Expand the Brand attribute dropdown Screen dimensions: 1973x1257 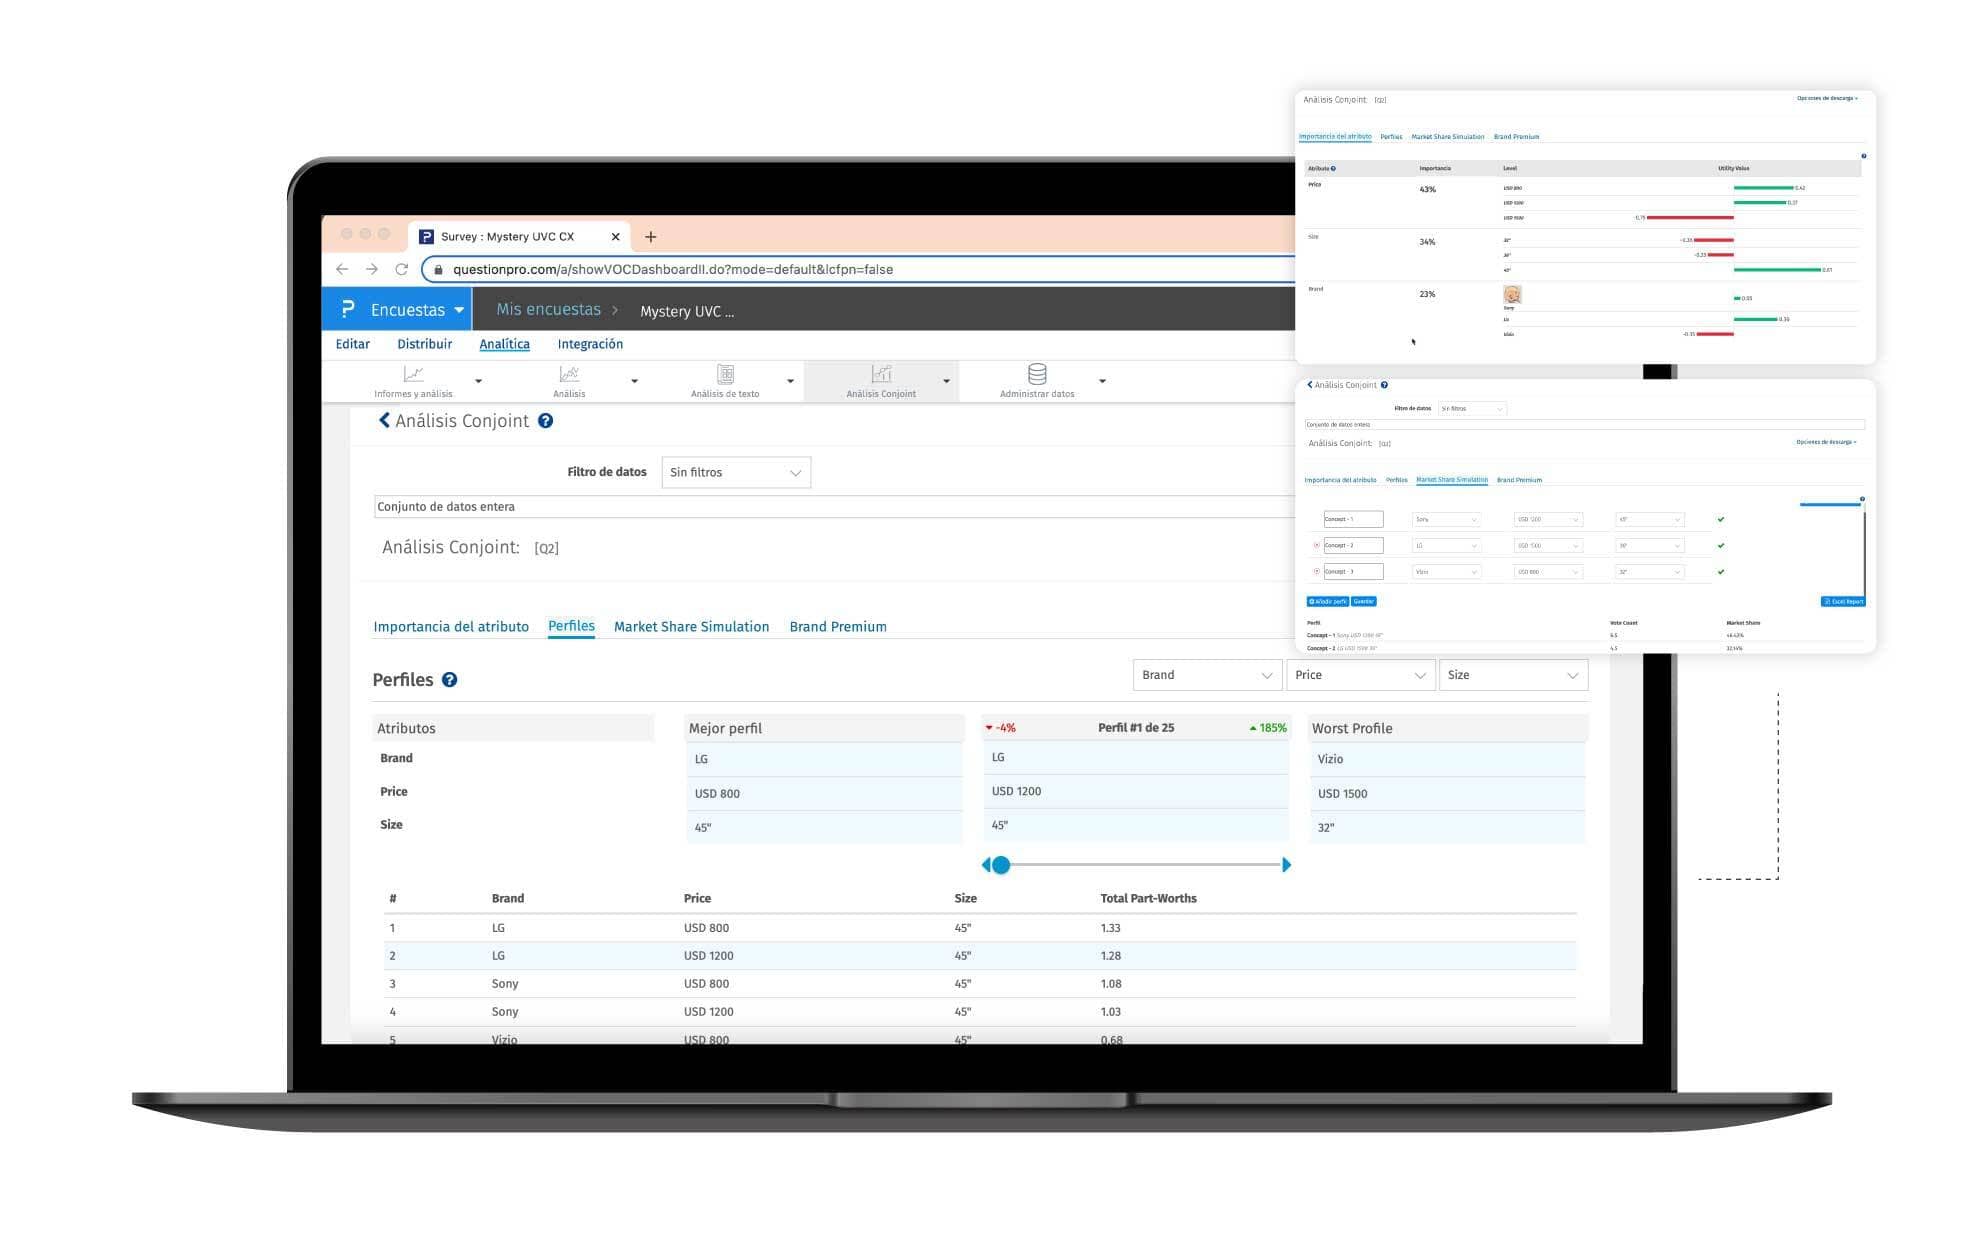[x=1206, y=676]
